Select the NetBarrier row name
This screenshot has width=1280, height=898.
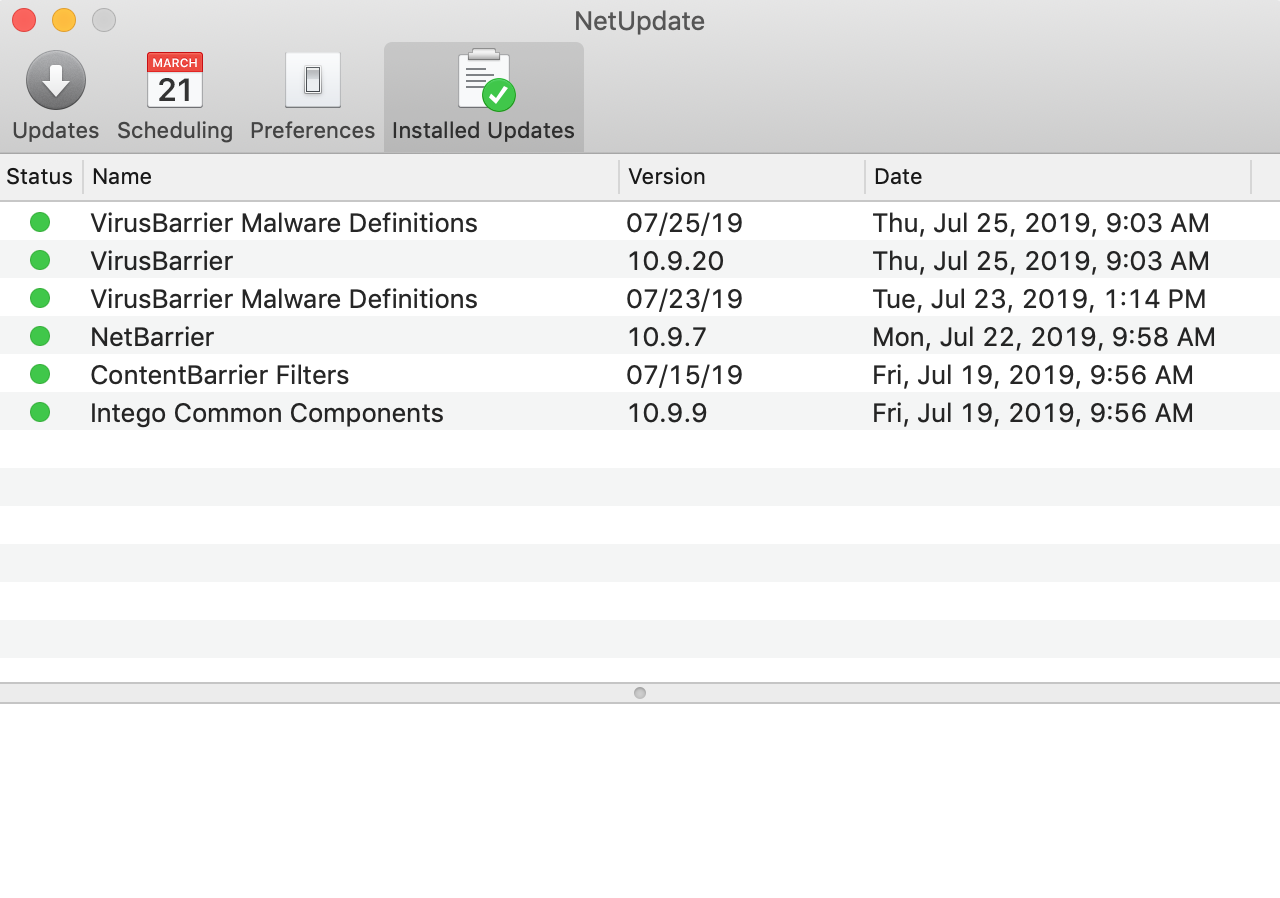click(152, 337)
